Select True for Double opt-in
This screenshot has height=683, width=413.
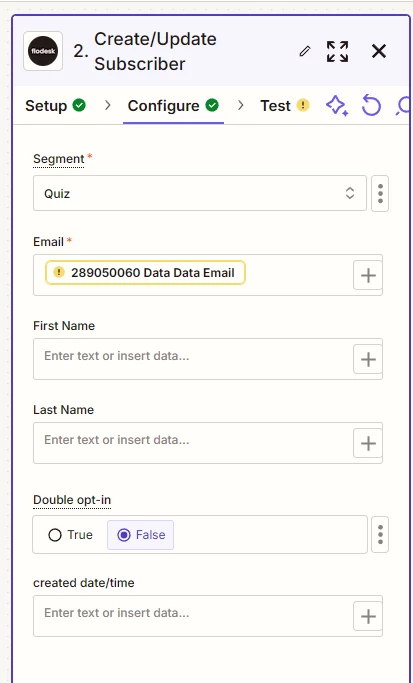click(x=71, y=535)
